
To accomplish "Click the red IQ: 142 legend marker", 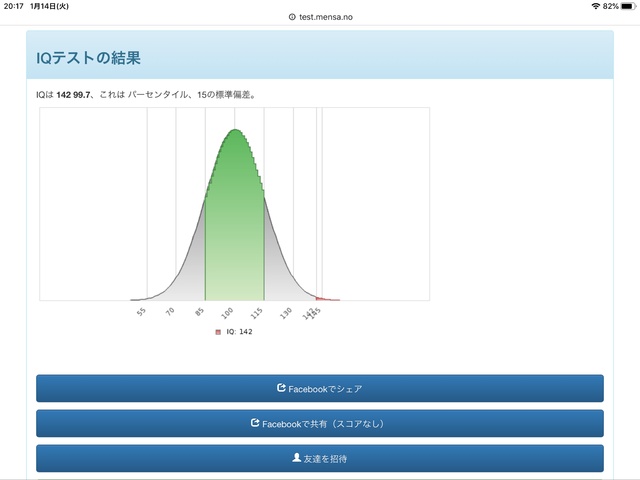I will 218,332.
